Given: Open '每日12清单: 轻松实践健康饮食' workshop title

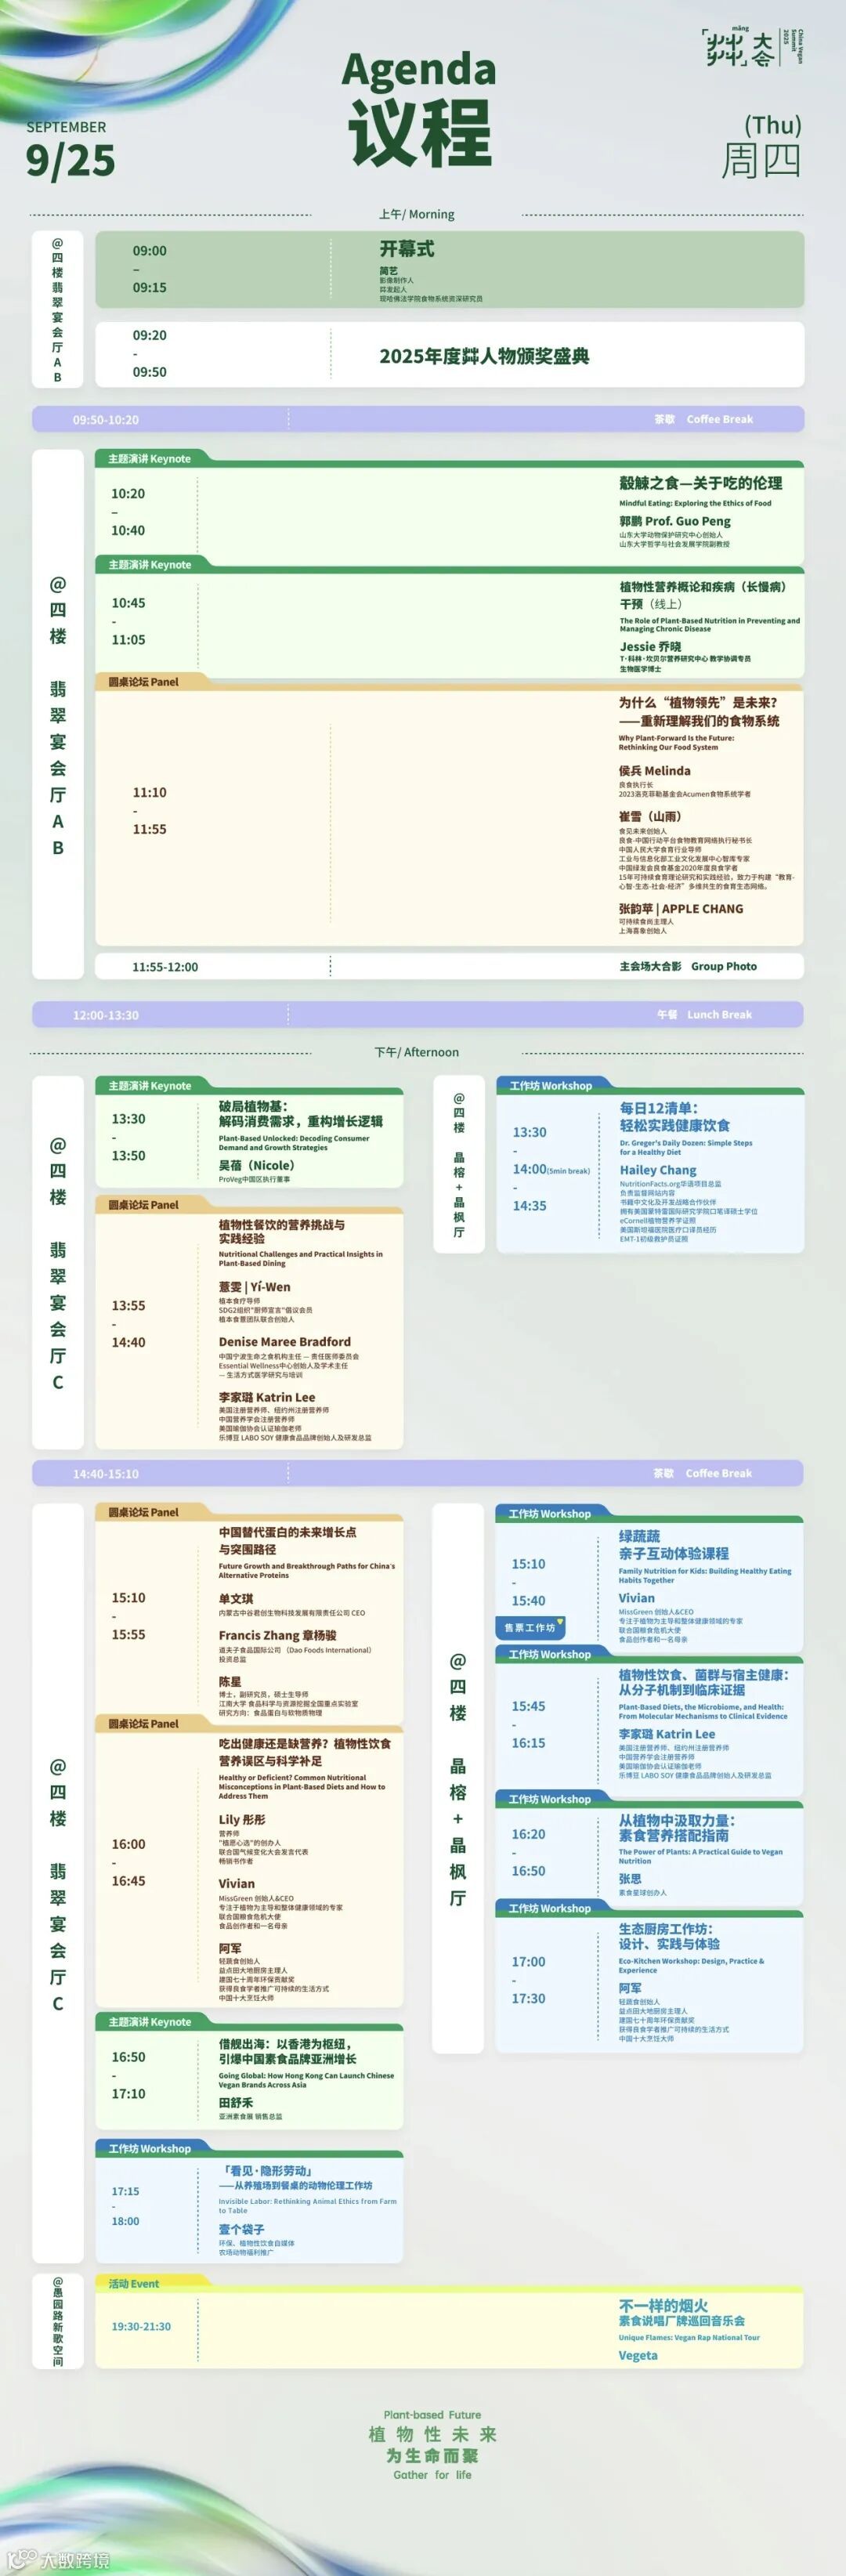Looking at the screenshot, I should tap(674, 1117).
